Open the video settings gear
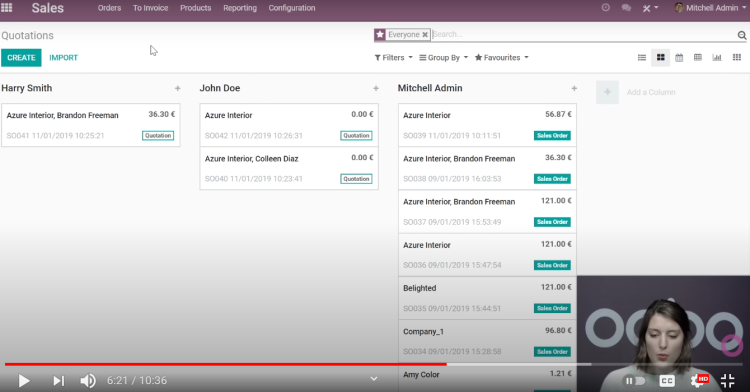This screenshot has height=392, width=750. [x=699, y=381]
